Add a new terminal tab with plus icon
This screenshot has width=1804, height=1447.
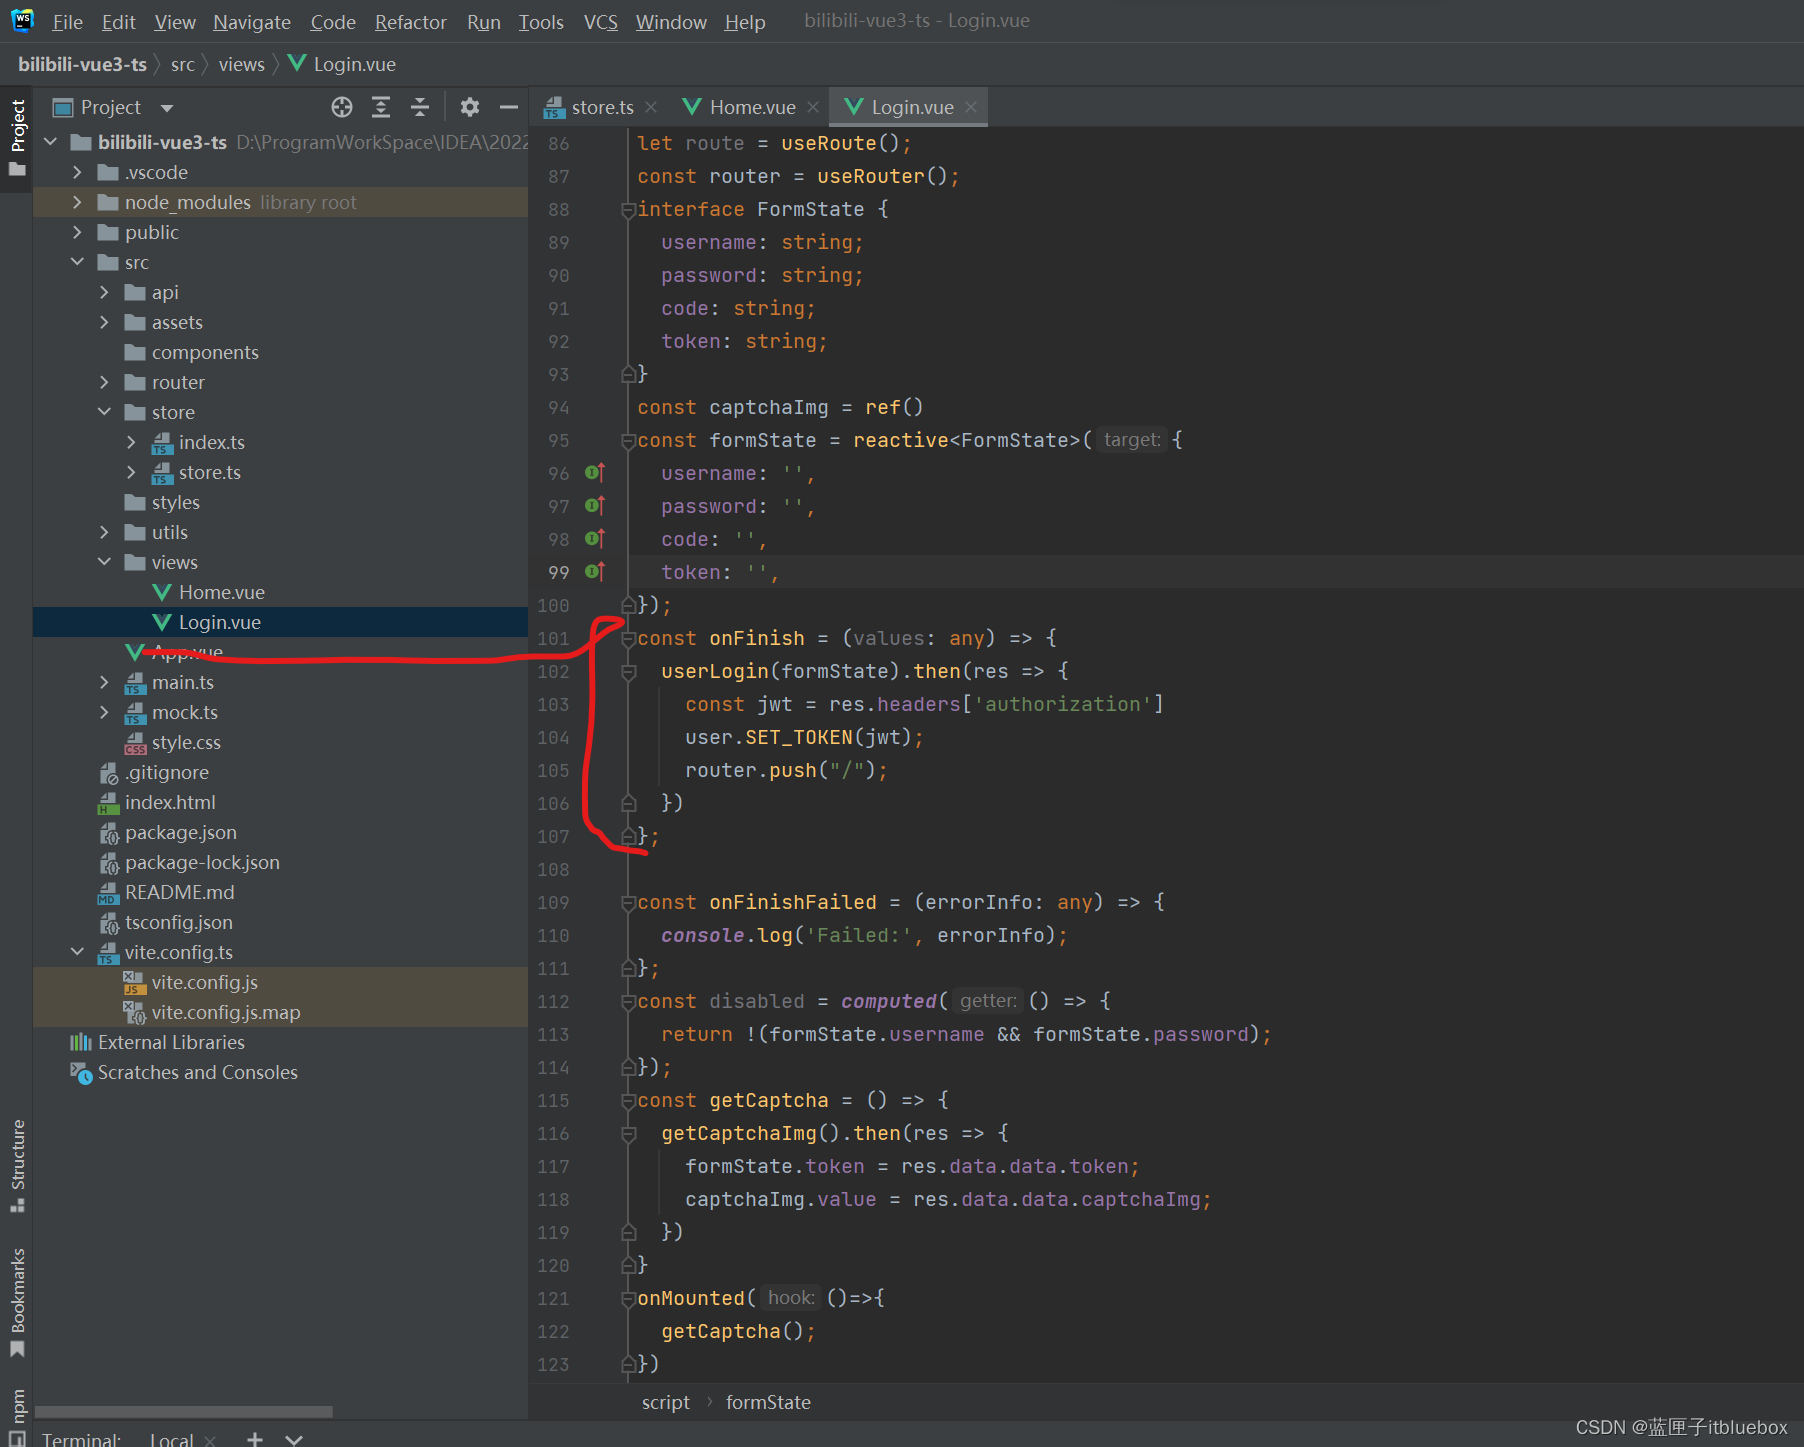click(255, 1439)
